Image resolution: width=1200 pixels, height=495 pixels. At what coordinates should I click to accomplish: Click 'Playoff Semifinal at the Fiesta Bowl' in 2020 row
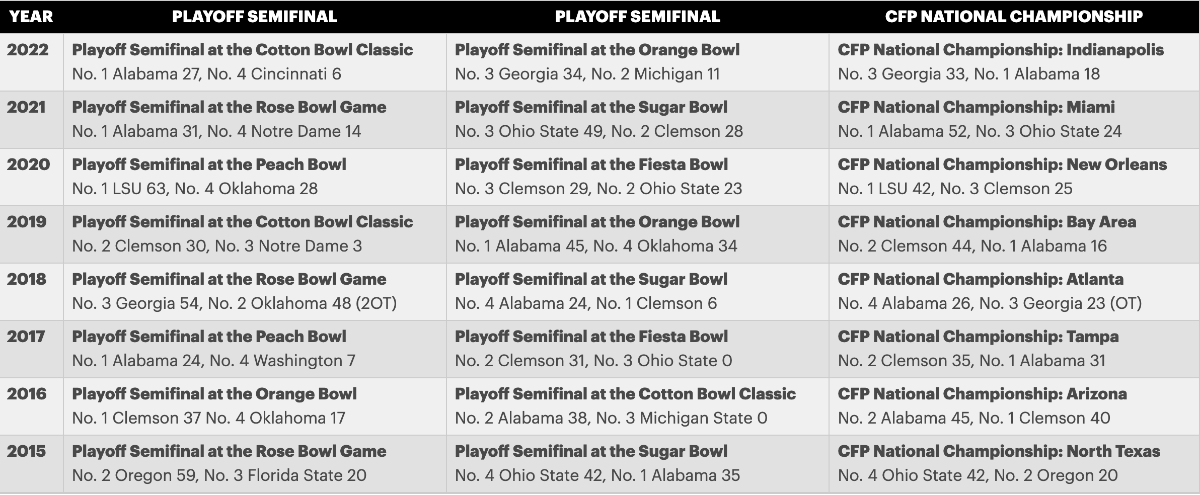pos(591,164)
